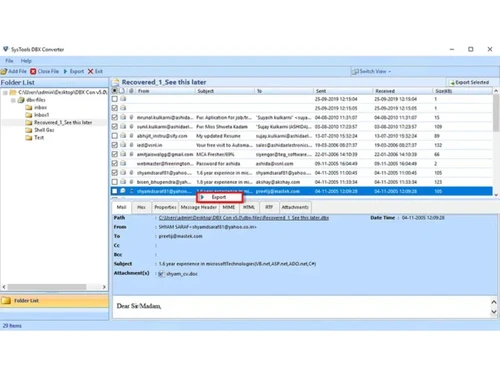The image size is (500, 375).
Task: Open the Switch View dropdown arrow
Action: [389, 72]
